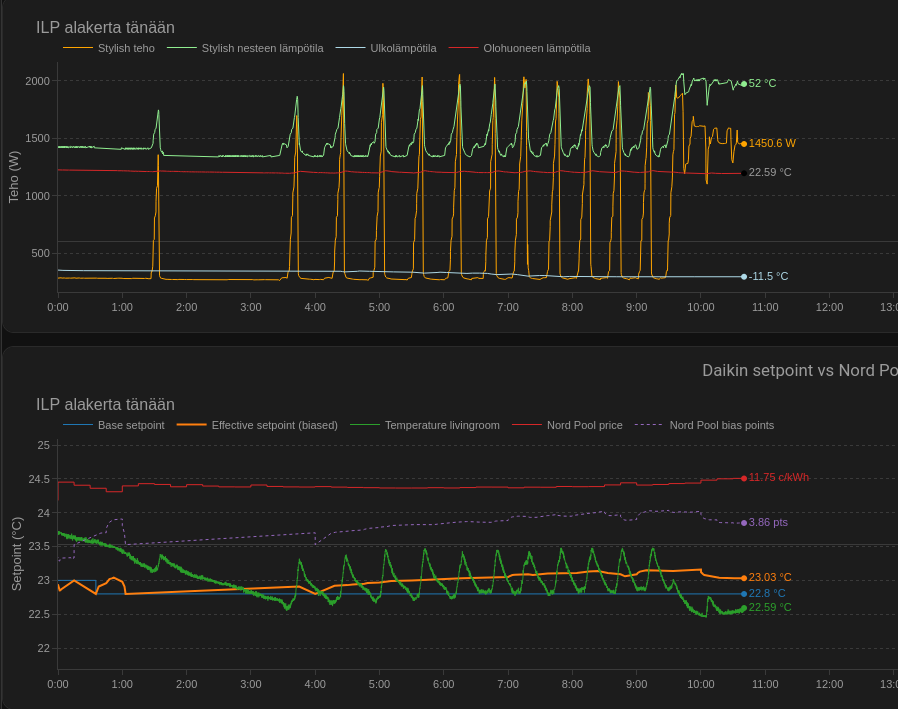
Task: Click the 1450.6 W end-of-line marker
Action: (x=744, y=143)
